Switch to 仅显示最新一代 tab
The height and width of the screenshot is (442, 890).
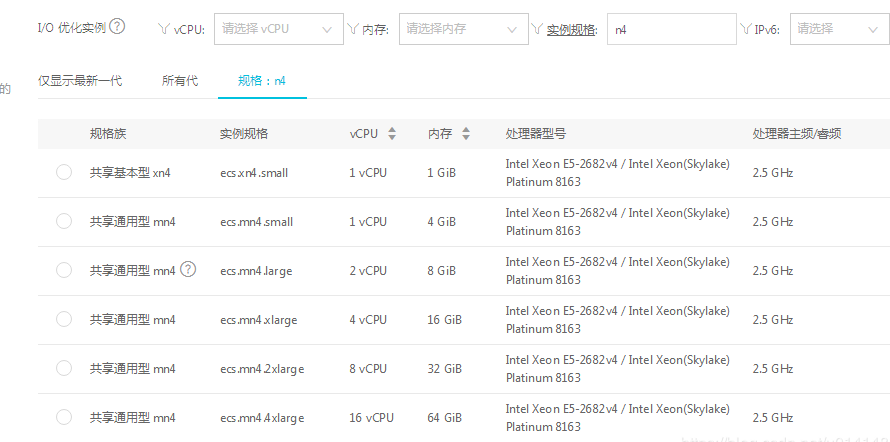pos(80,81)
